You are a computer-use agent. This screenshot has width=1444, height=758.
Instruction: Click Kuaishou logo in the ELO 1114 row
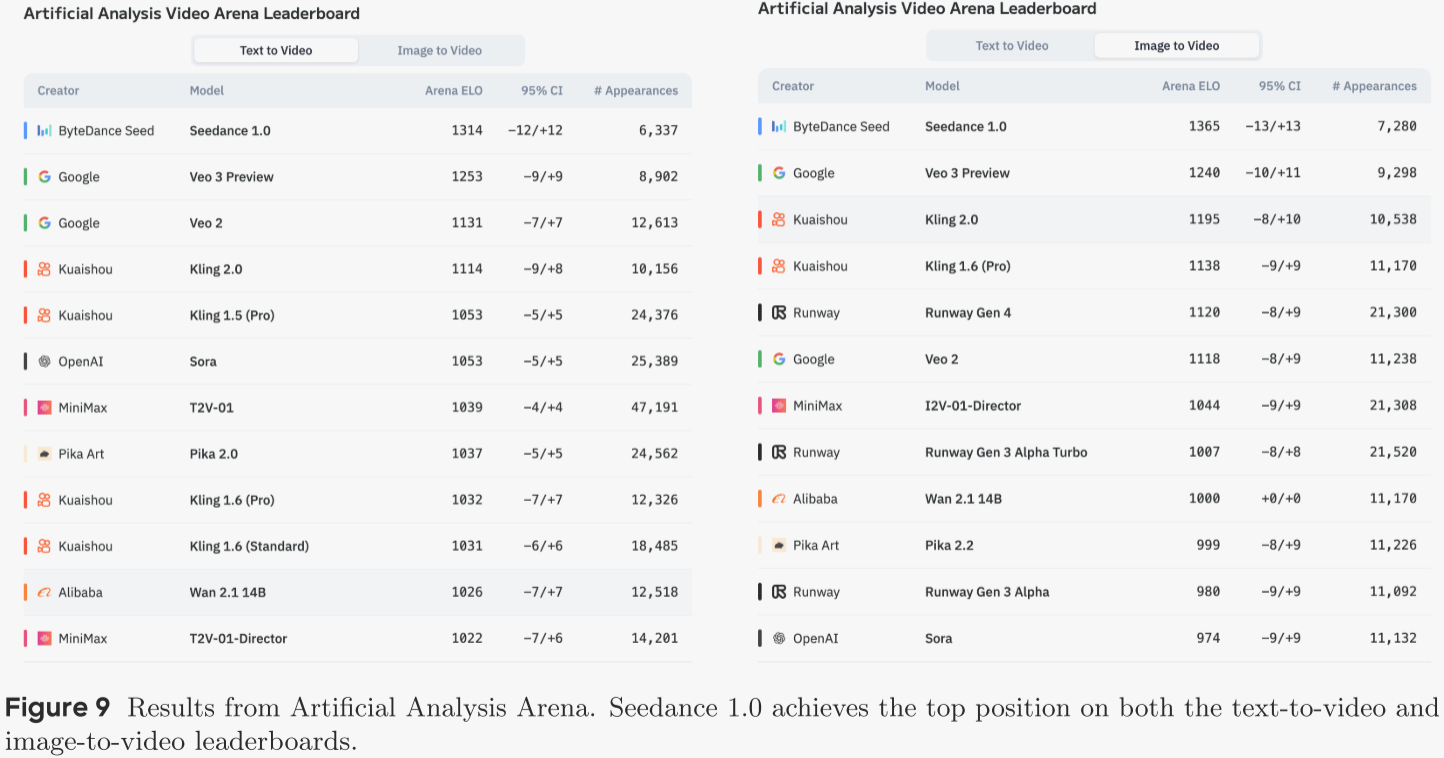[44, 269]
